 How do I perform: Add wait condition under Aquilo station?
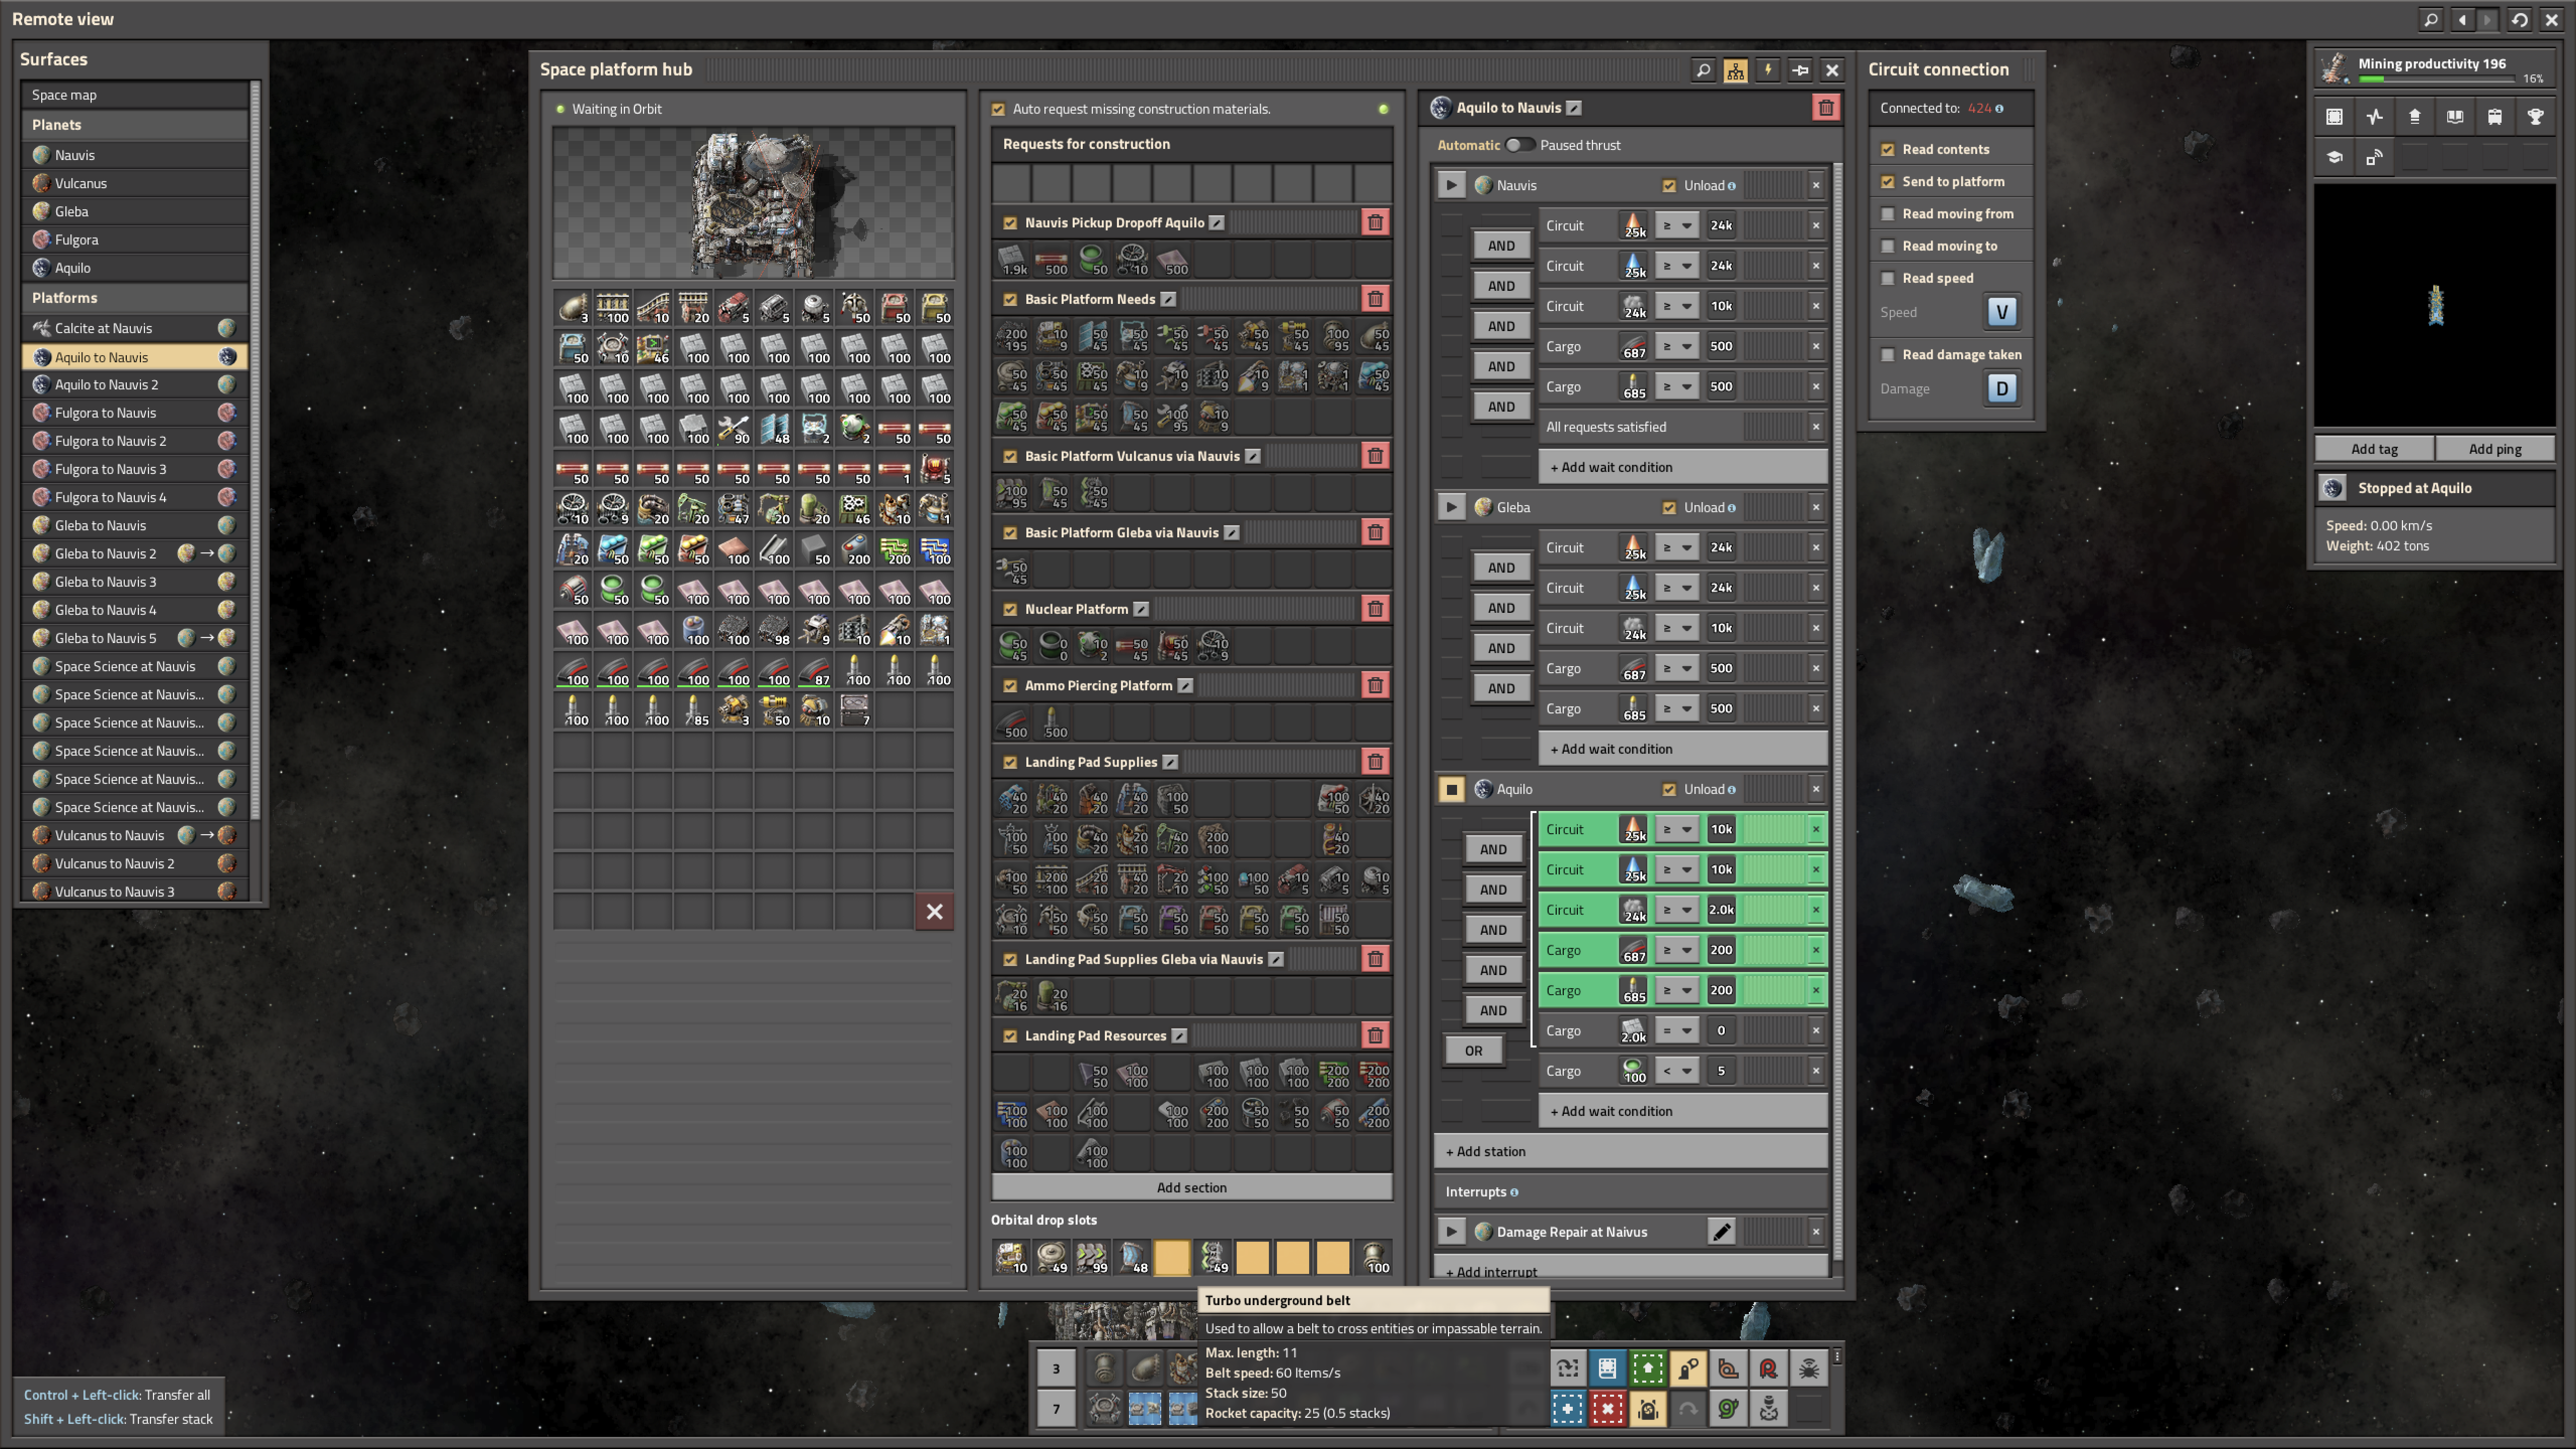1682,1111
